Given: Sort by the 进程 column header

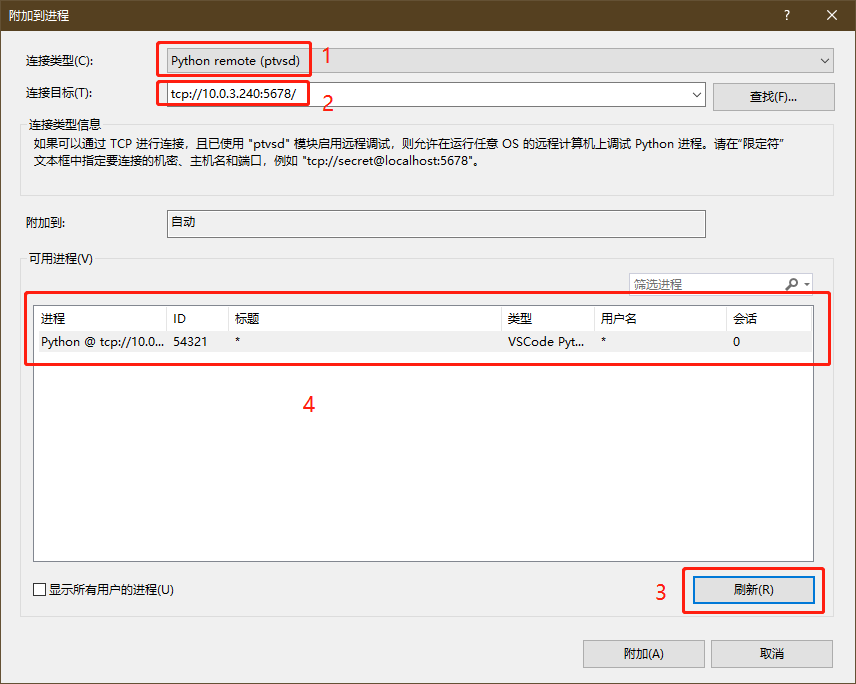Looking at the screenshot, I should [x=99, y=319].
